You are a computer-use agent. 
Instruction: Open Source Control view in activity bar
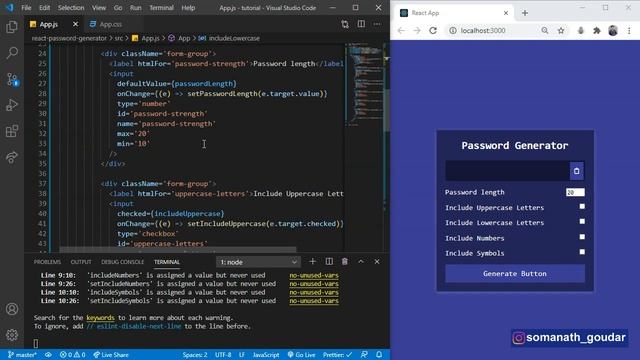click(x=12, y=79)
